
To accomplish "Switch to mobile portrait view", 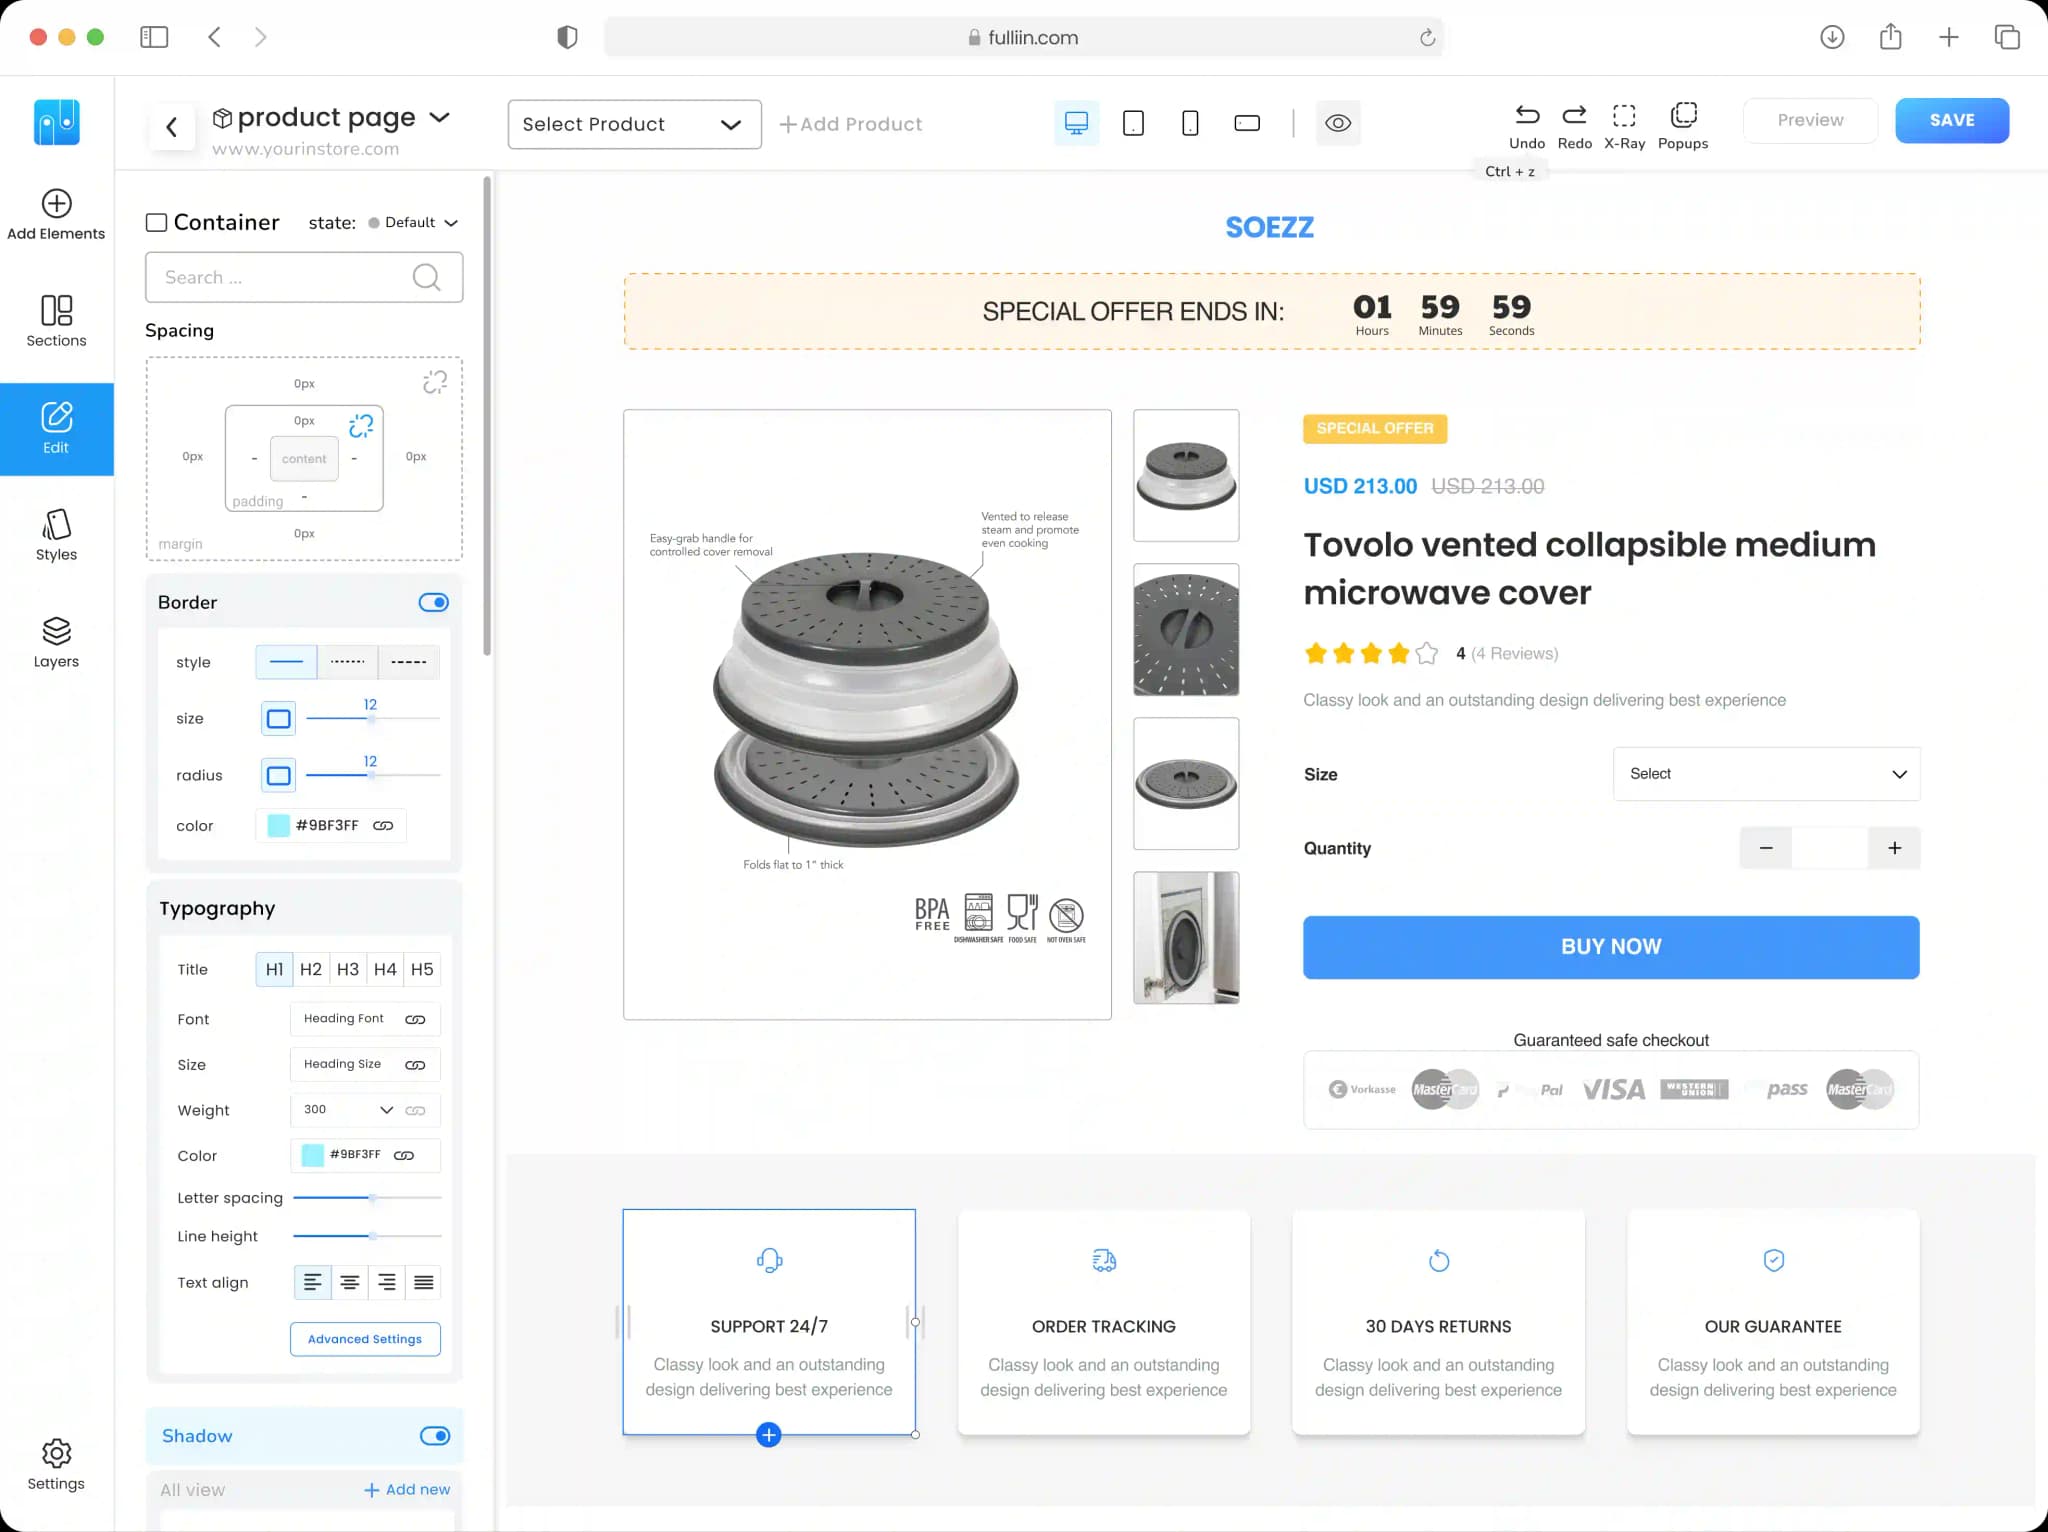I will pos(1190,123).
